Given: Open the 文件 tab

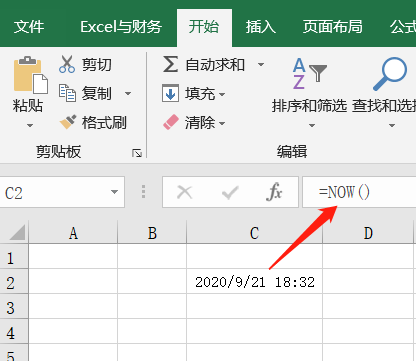Looking at the screenshot, I should point(29,27).
